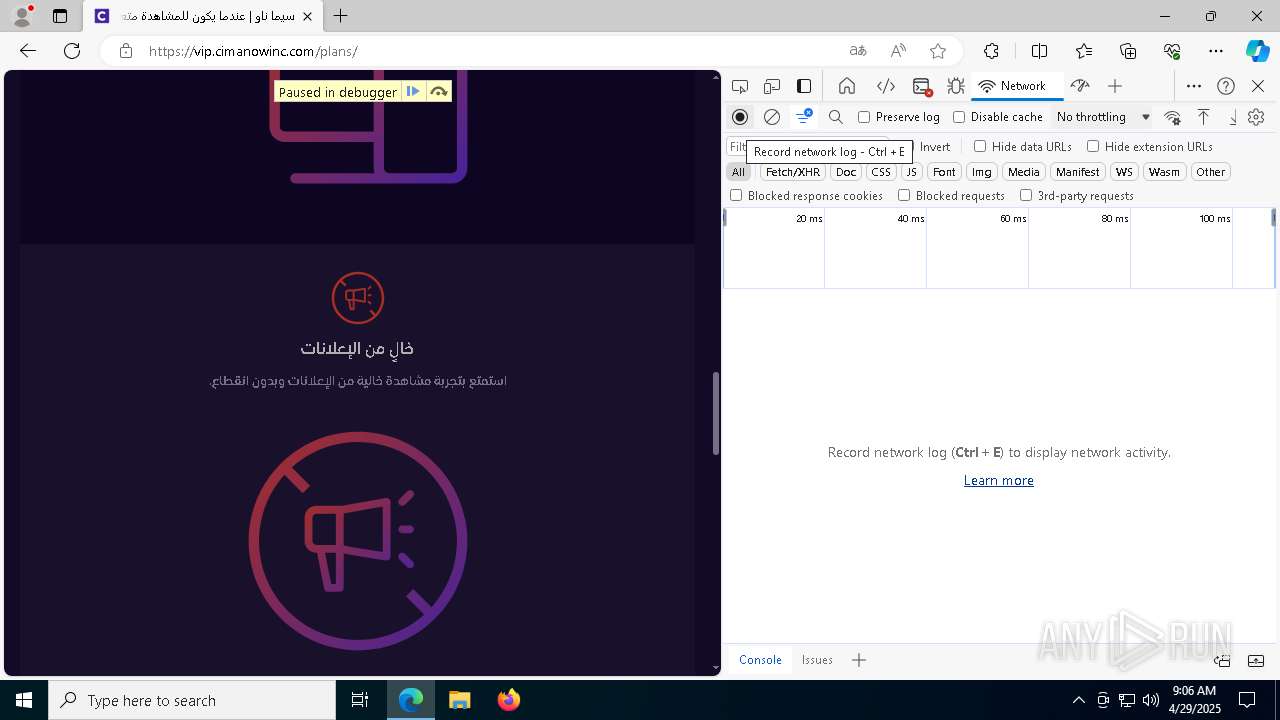Filter requests by Wasm type
Image resolution: width=1280 pixels, height=720 pixels.
(x=1164, y=172)
